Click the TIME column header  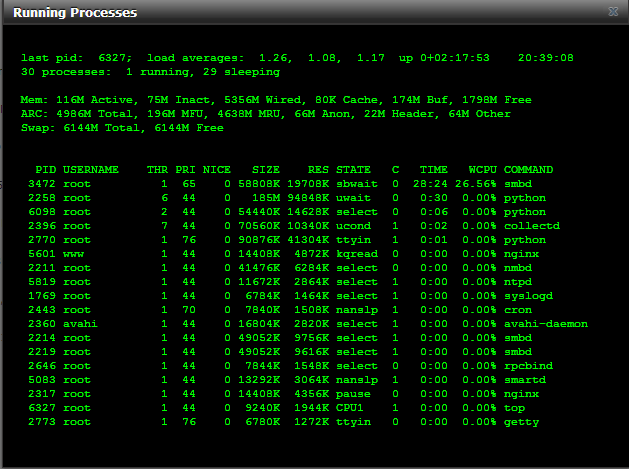tap(434, 170)
